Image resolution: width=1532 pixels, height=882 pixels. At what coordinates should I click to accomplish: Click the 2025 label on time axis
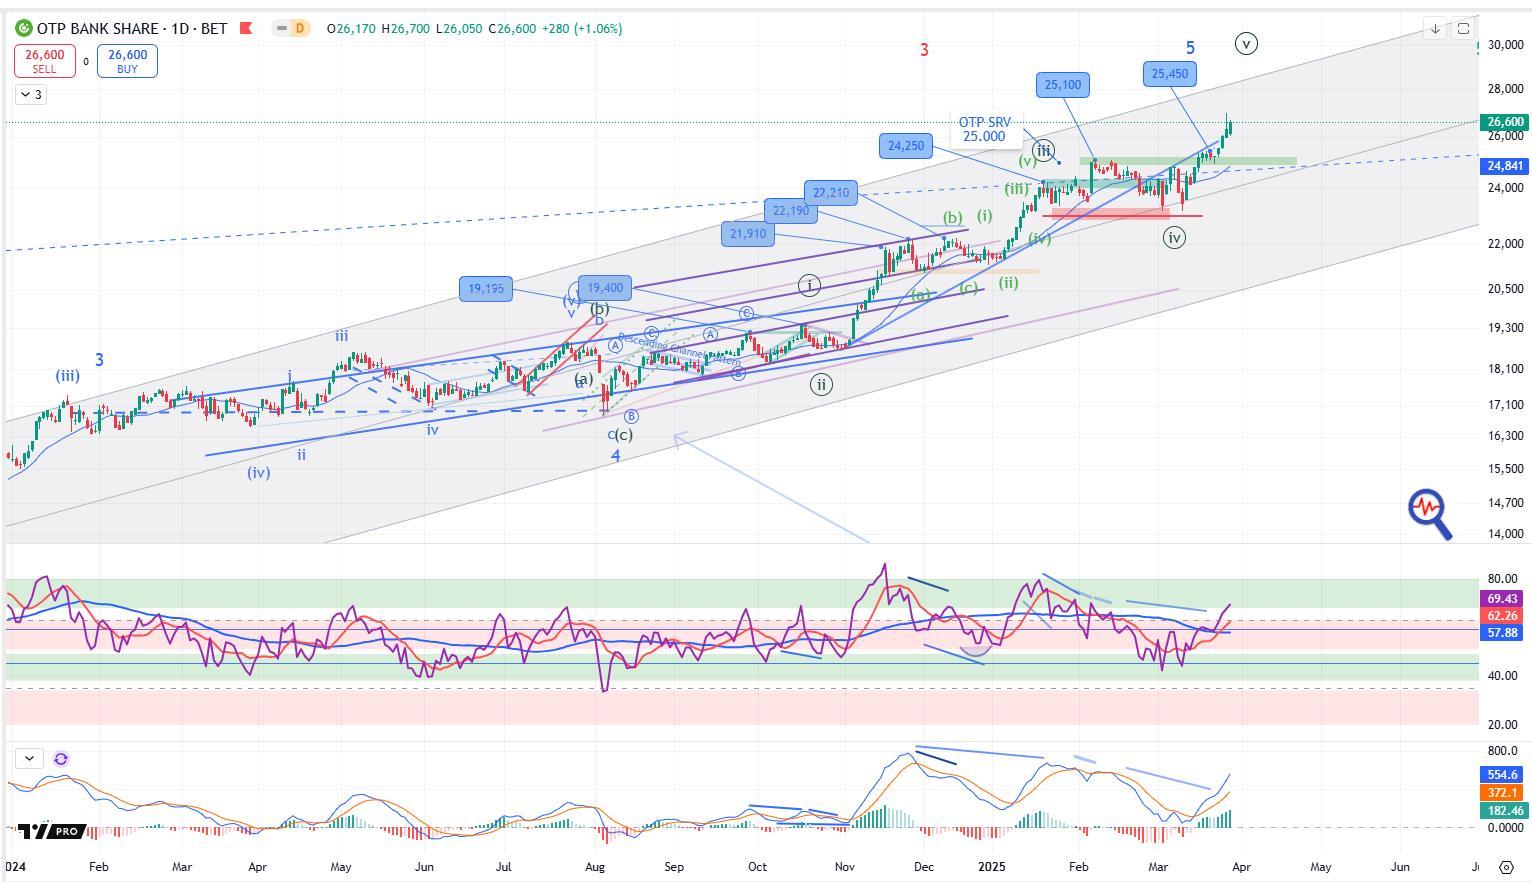(x=991, y=867)
